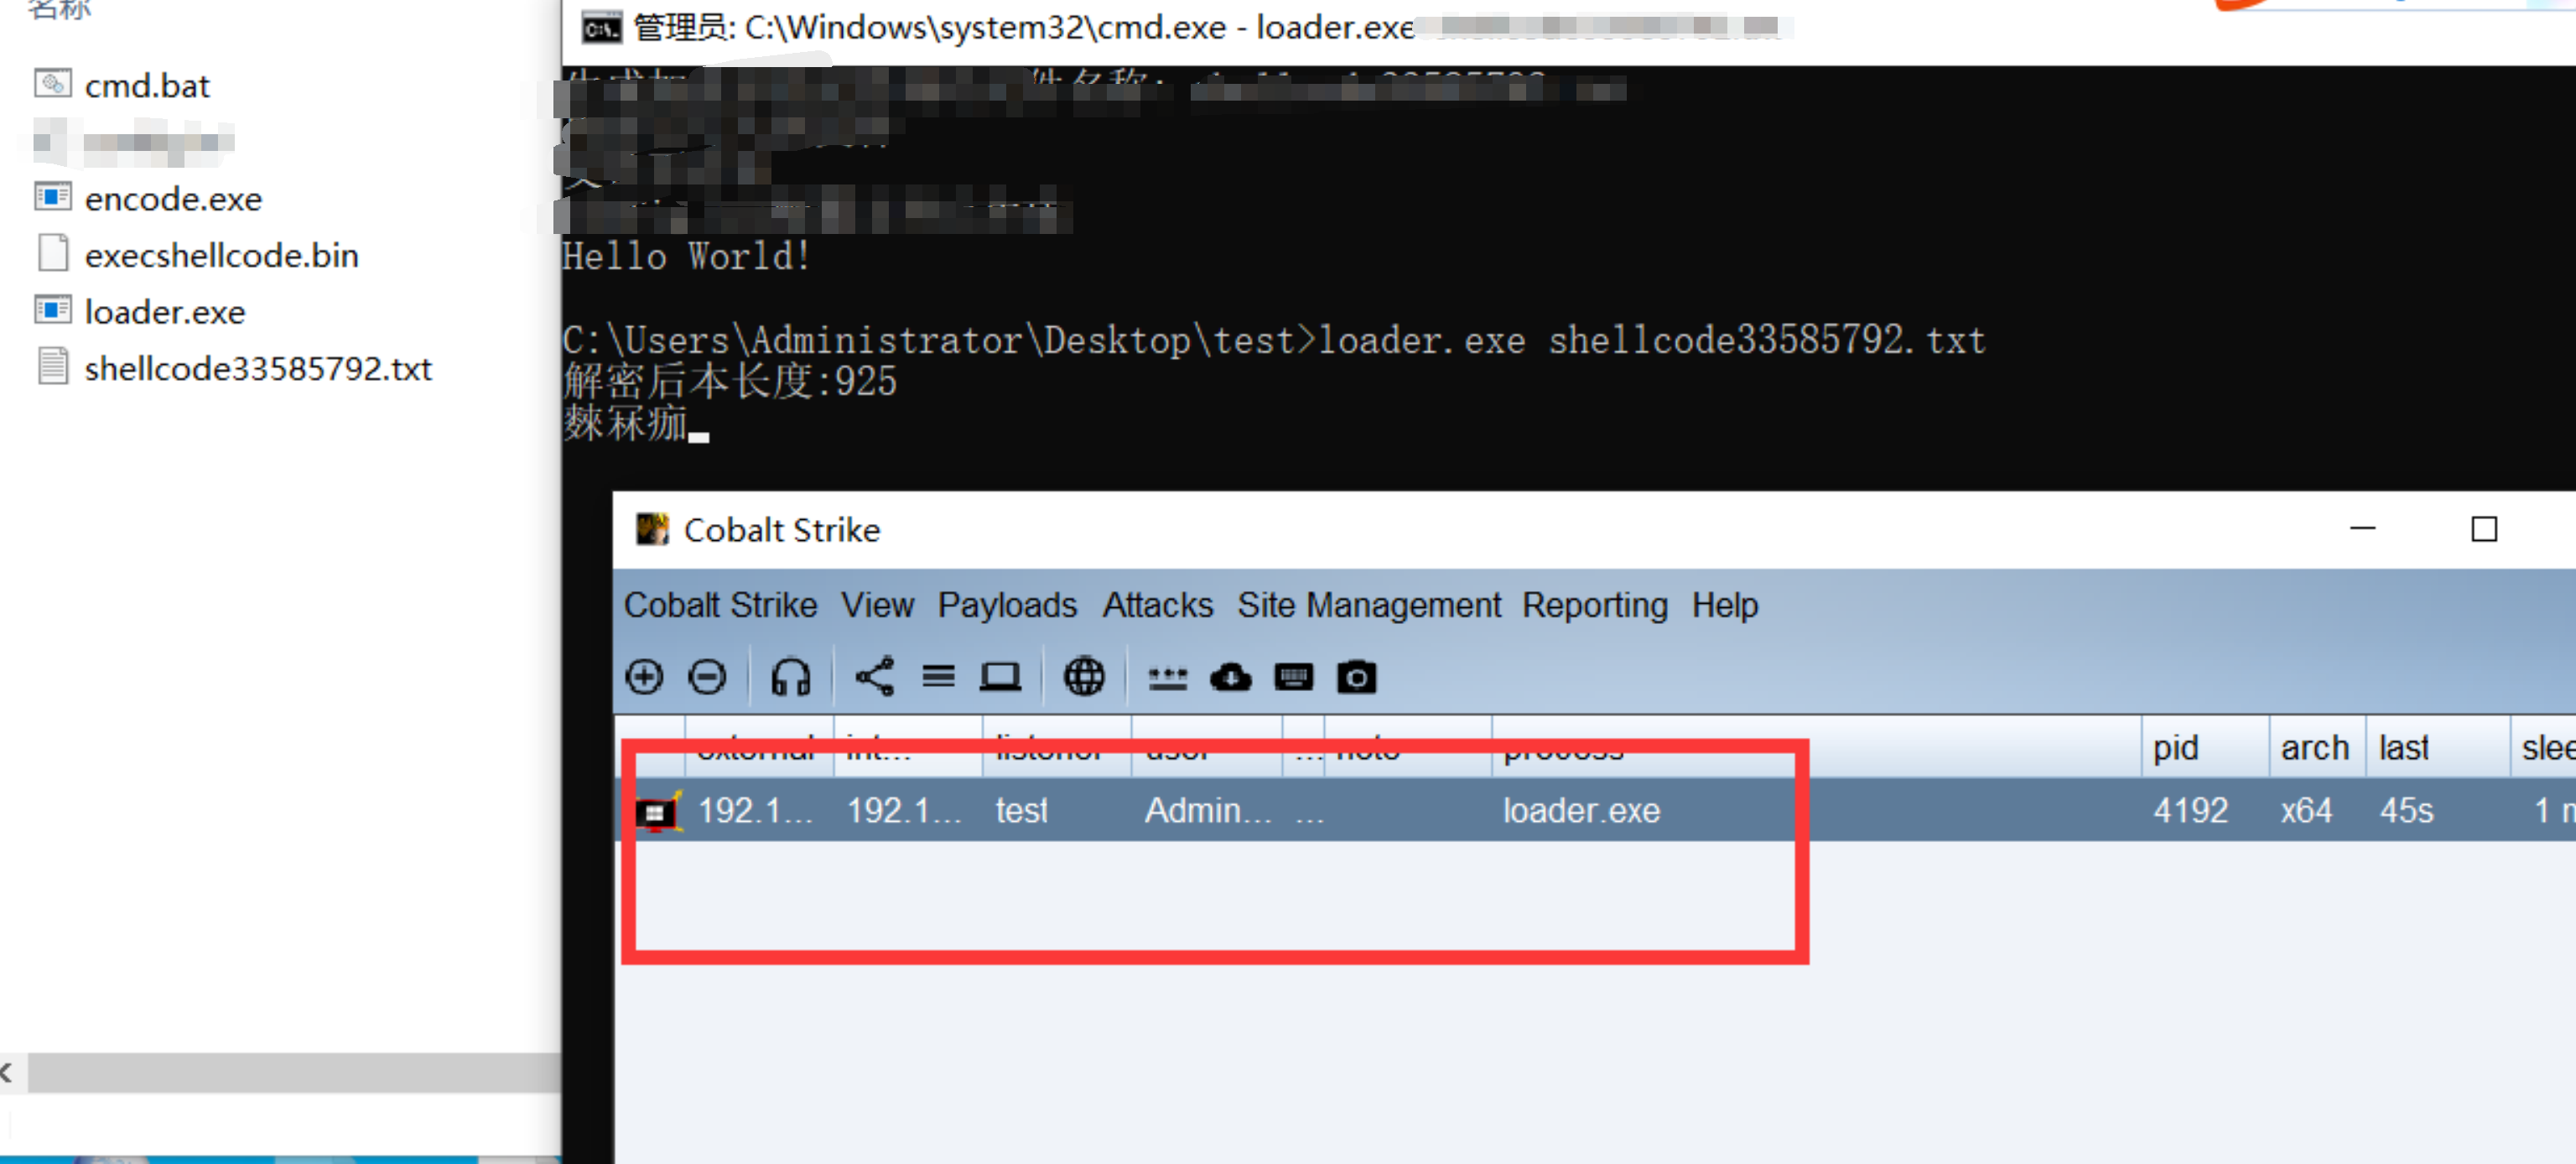Open the Reporting menu
This screenshot has height=1164, width=2576.
(1594, 605)
